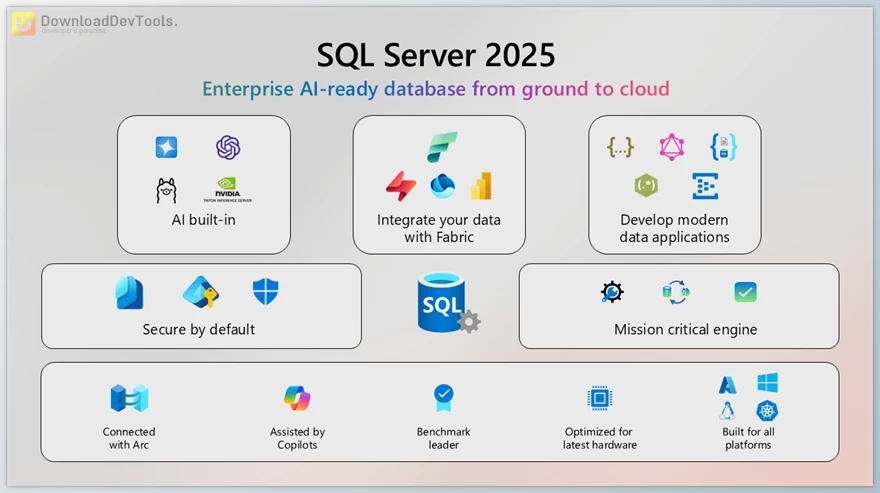Click the "Secure by default" label
The height and width of the screenshot is (493, 880).
(199, 329)
